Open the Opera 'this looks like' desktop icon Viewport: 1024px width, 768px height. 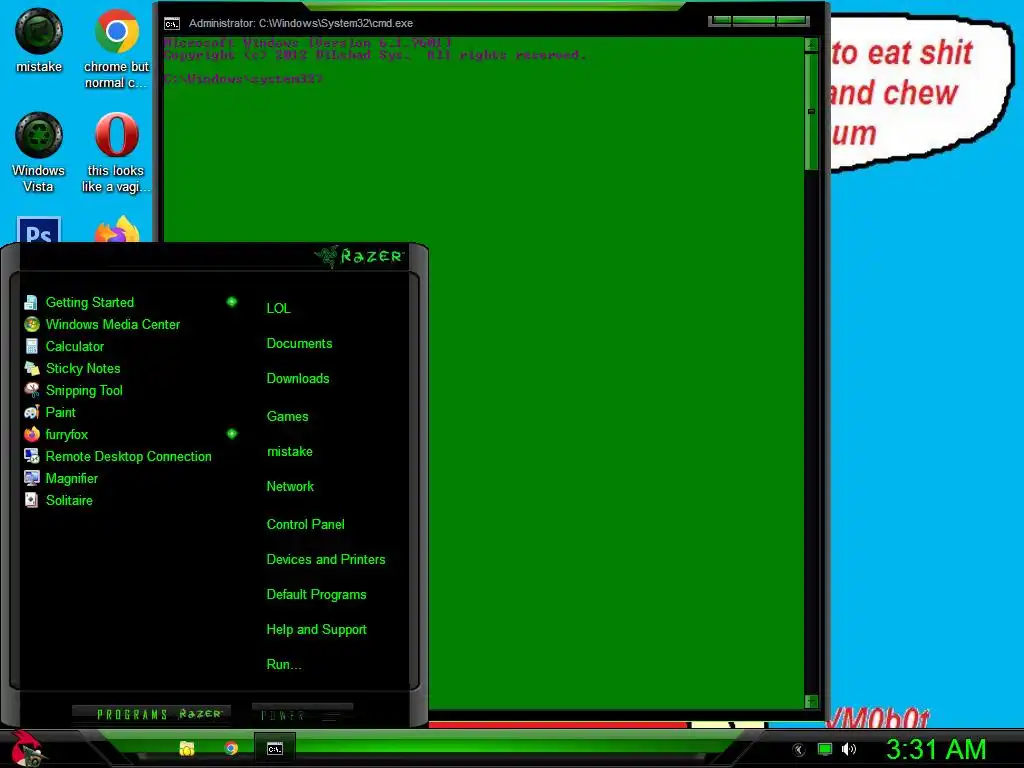(x=116, y=152)
